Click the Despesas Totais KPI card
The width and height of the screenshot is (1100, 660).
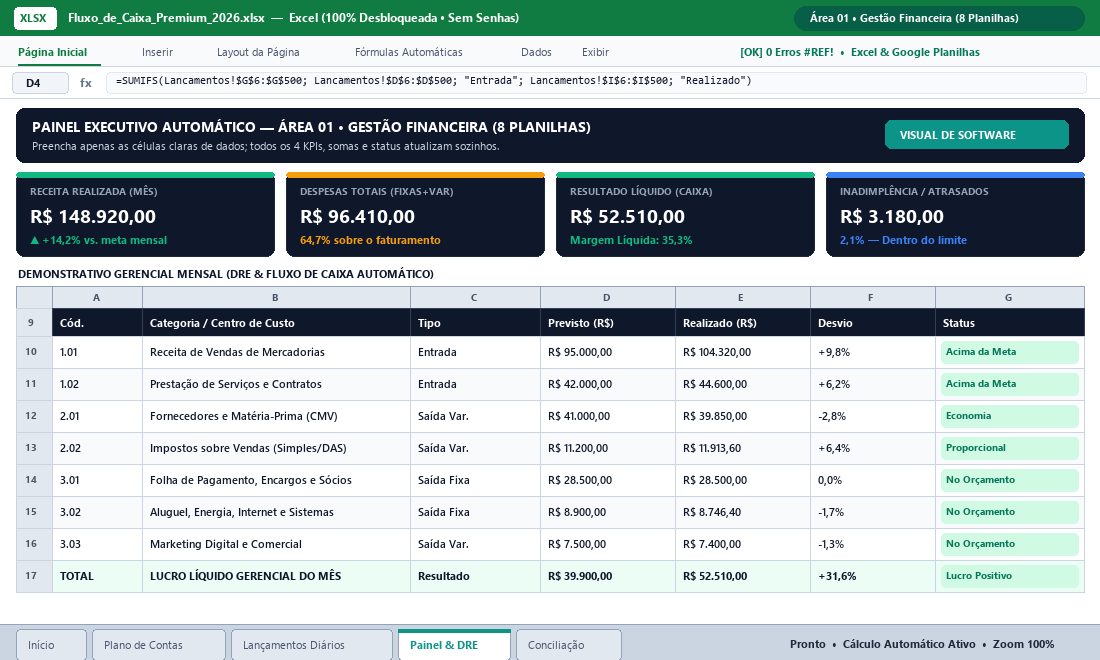[x=415, y=215]
